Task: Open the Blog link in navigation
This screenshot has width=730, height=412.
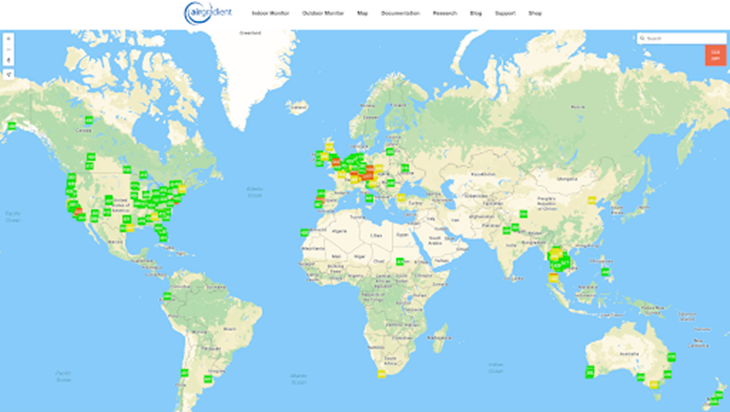Action: (475, 14)
